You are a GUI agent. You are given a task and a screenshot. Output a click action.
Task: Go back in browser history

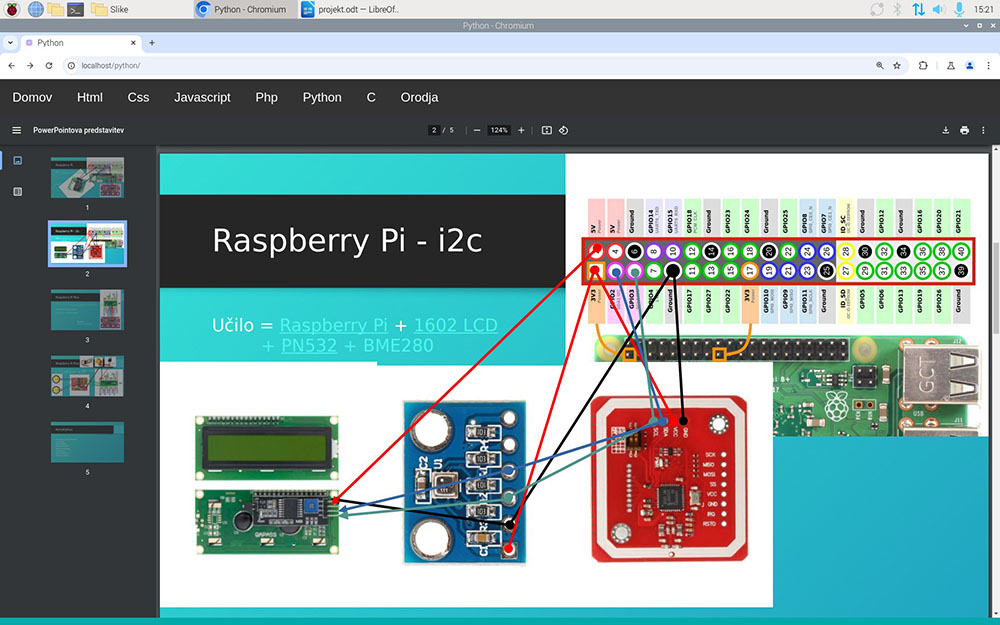pos(11,65)
